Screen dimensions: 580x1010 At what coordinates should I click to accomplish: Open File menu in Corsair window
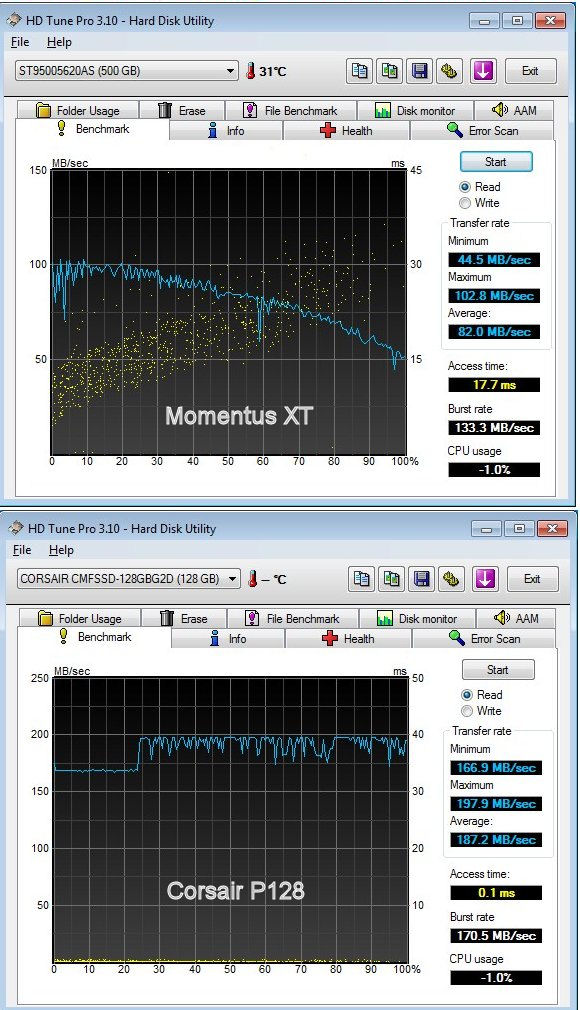click(x=22, y=550)
